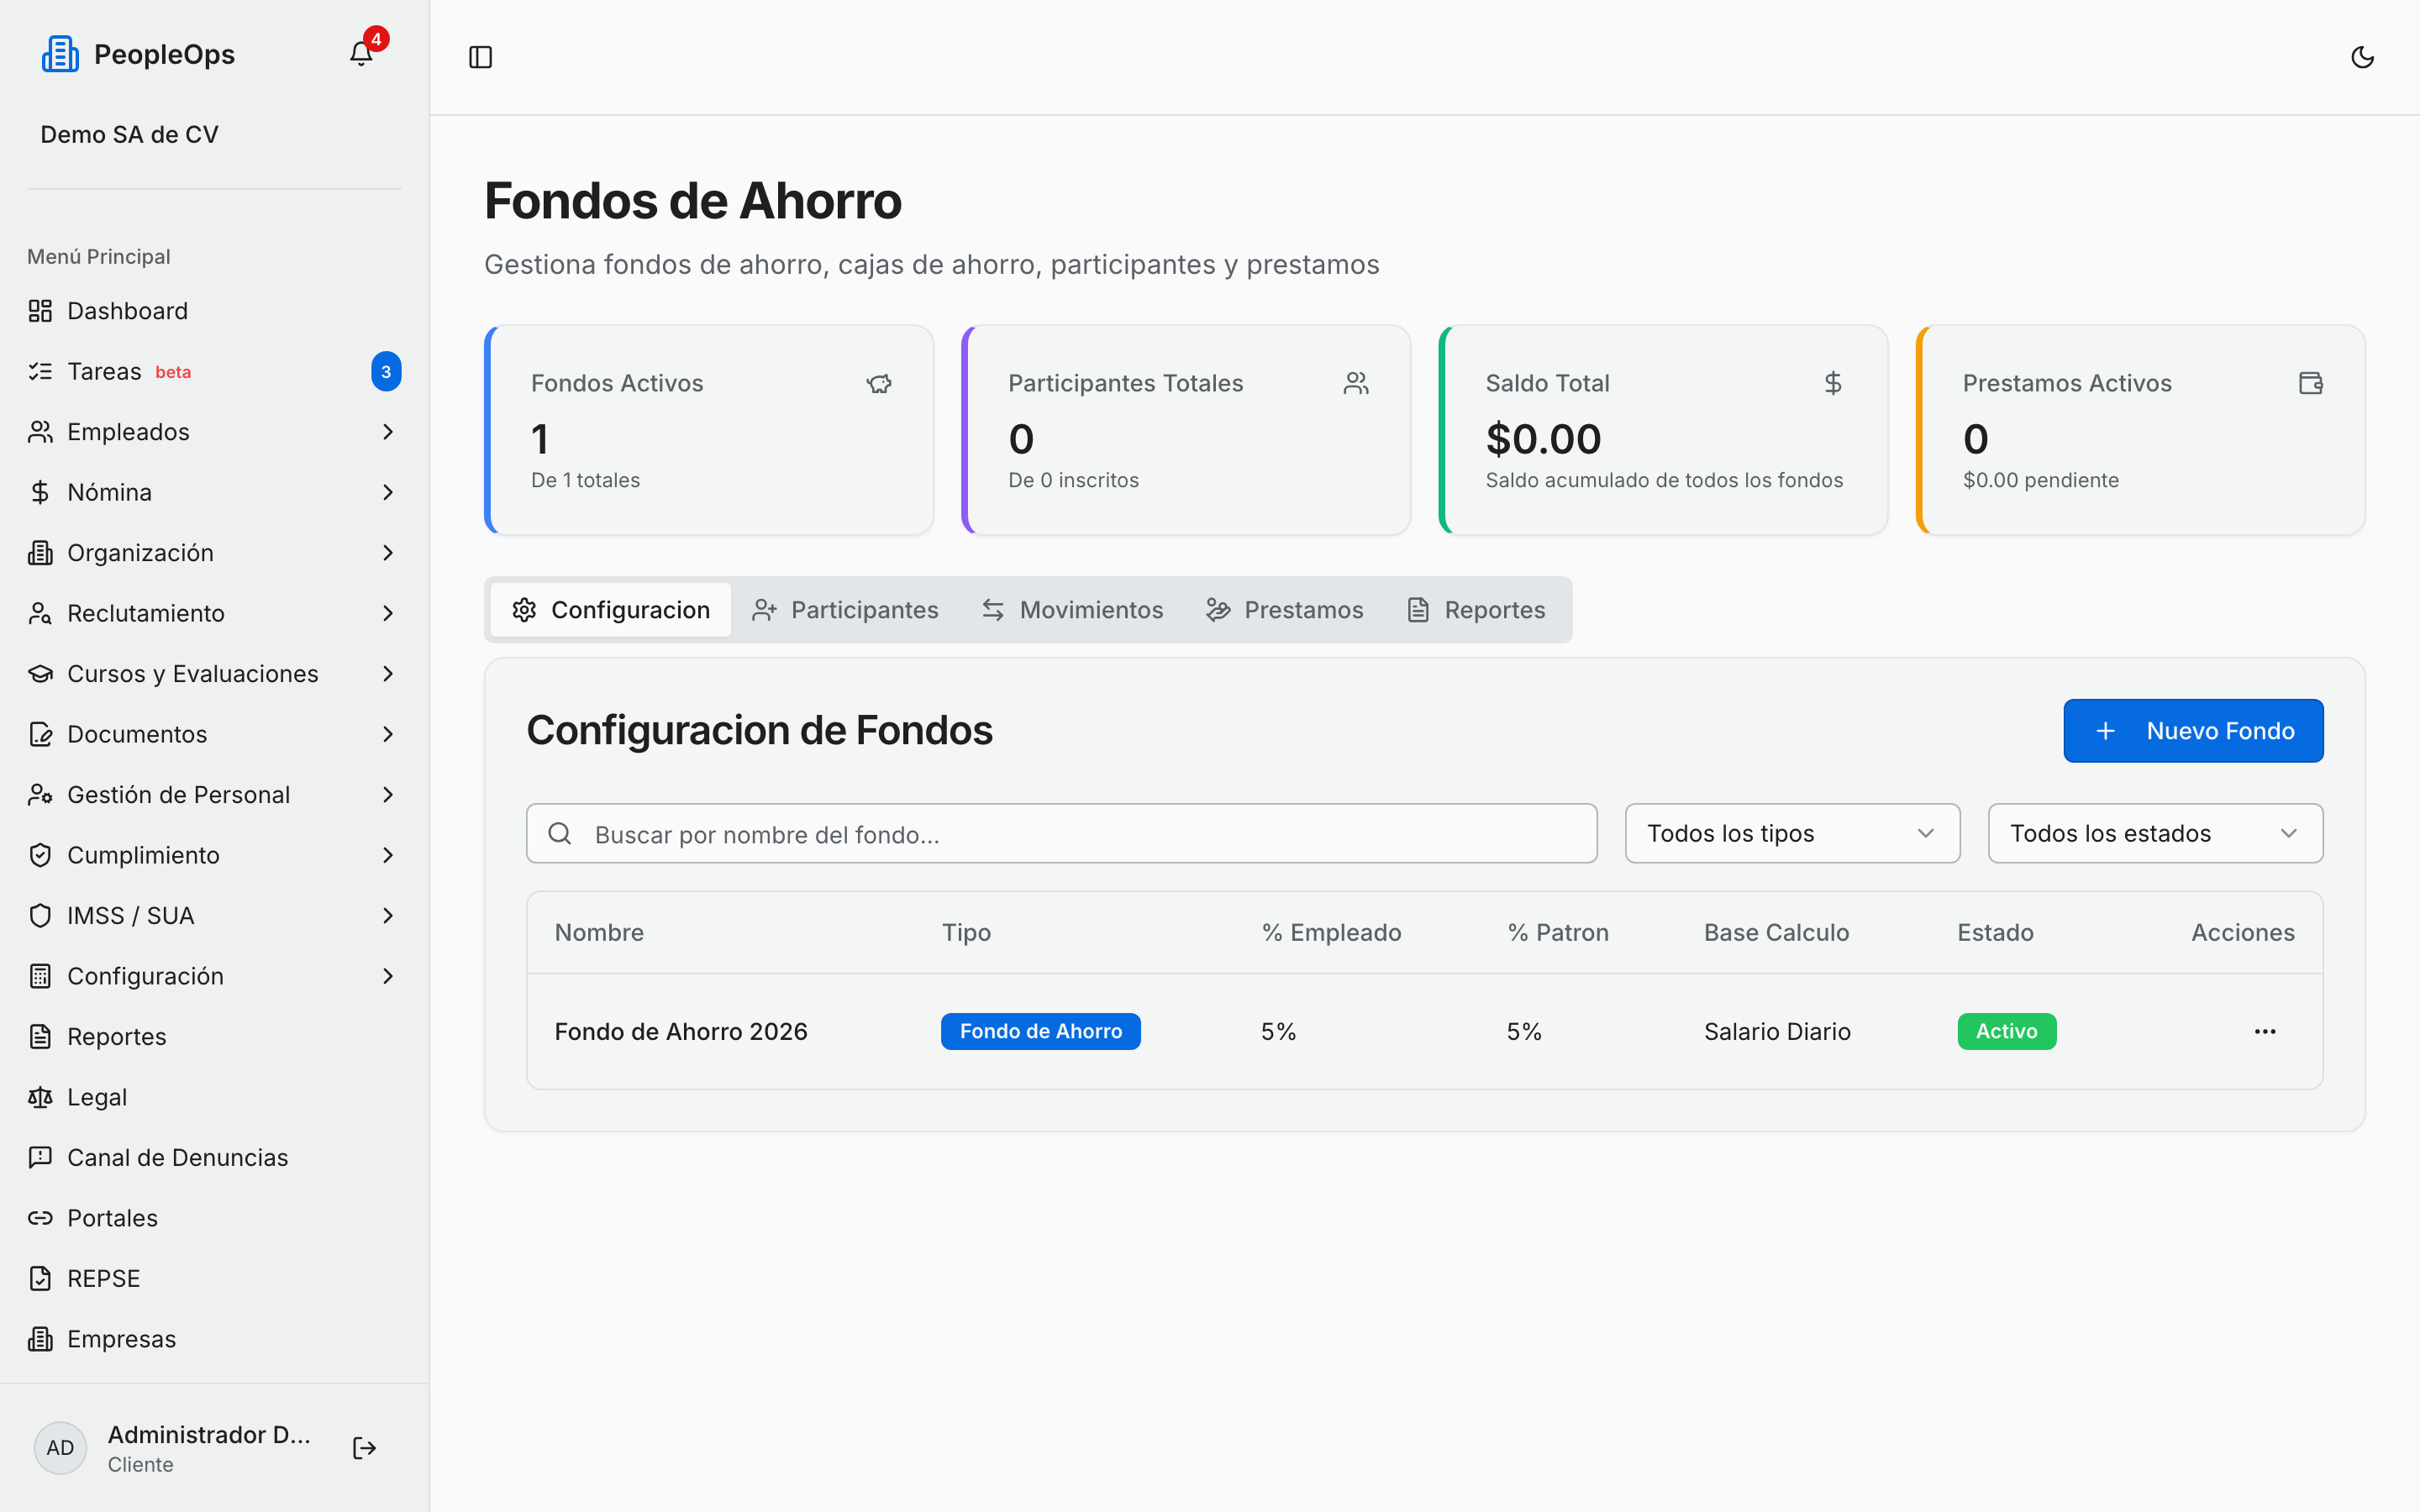The width and height of the screenshot is (2420, 1512).
Task: Expand the IMSS / SUA chevron
Action: [x=388, y=916]
